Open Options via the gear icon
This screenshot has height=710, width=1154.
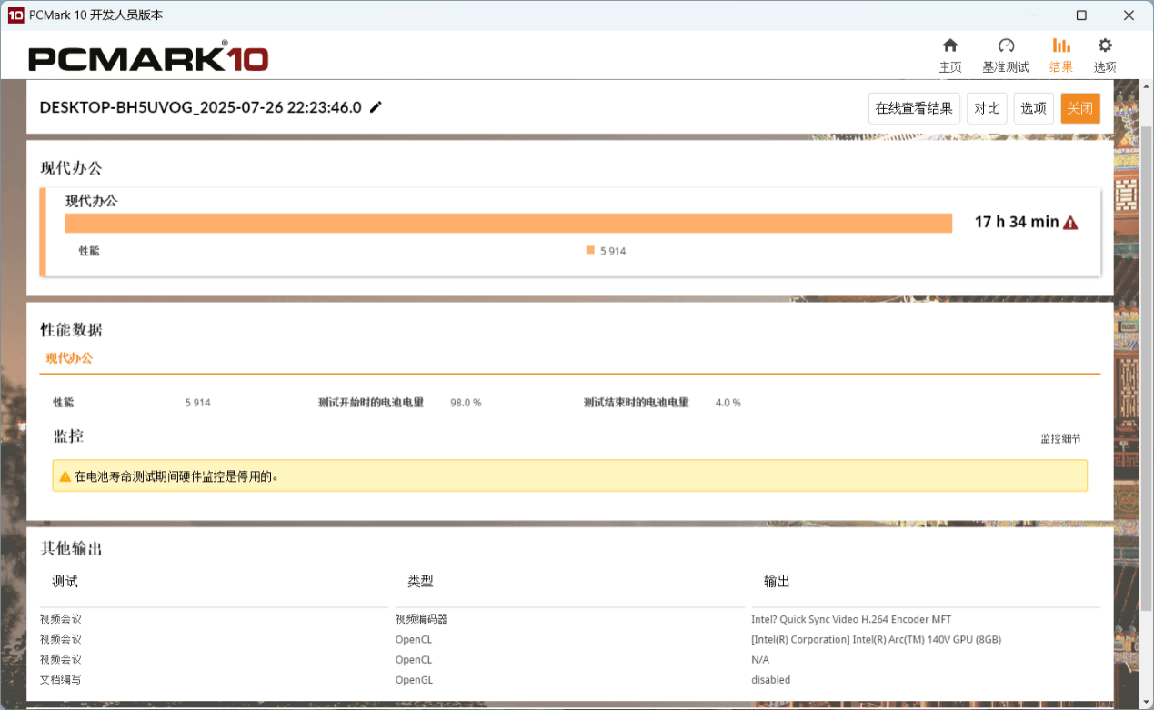tap(1105, 46)
